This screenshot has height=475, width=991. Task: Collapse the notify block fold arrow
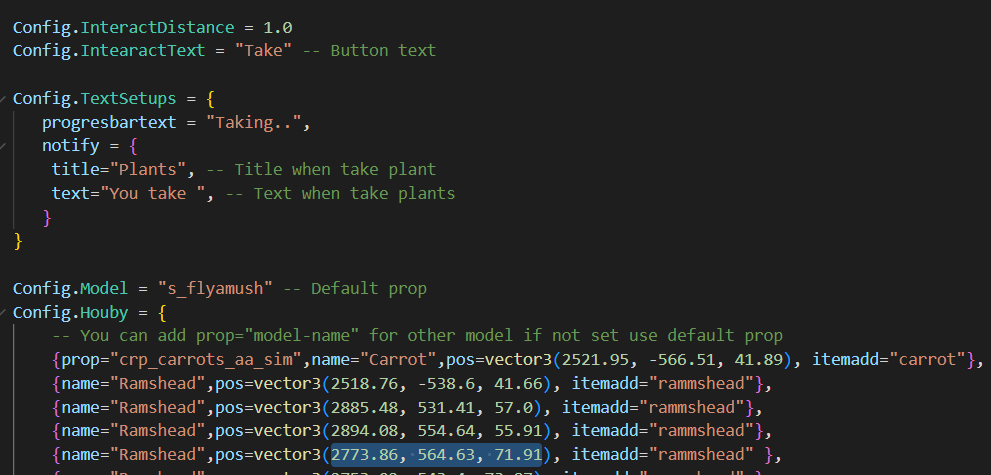[3, 146]
